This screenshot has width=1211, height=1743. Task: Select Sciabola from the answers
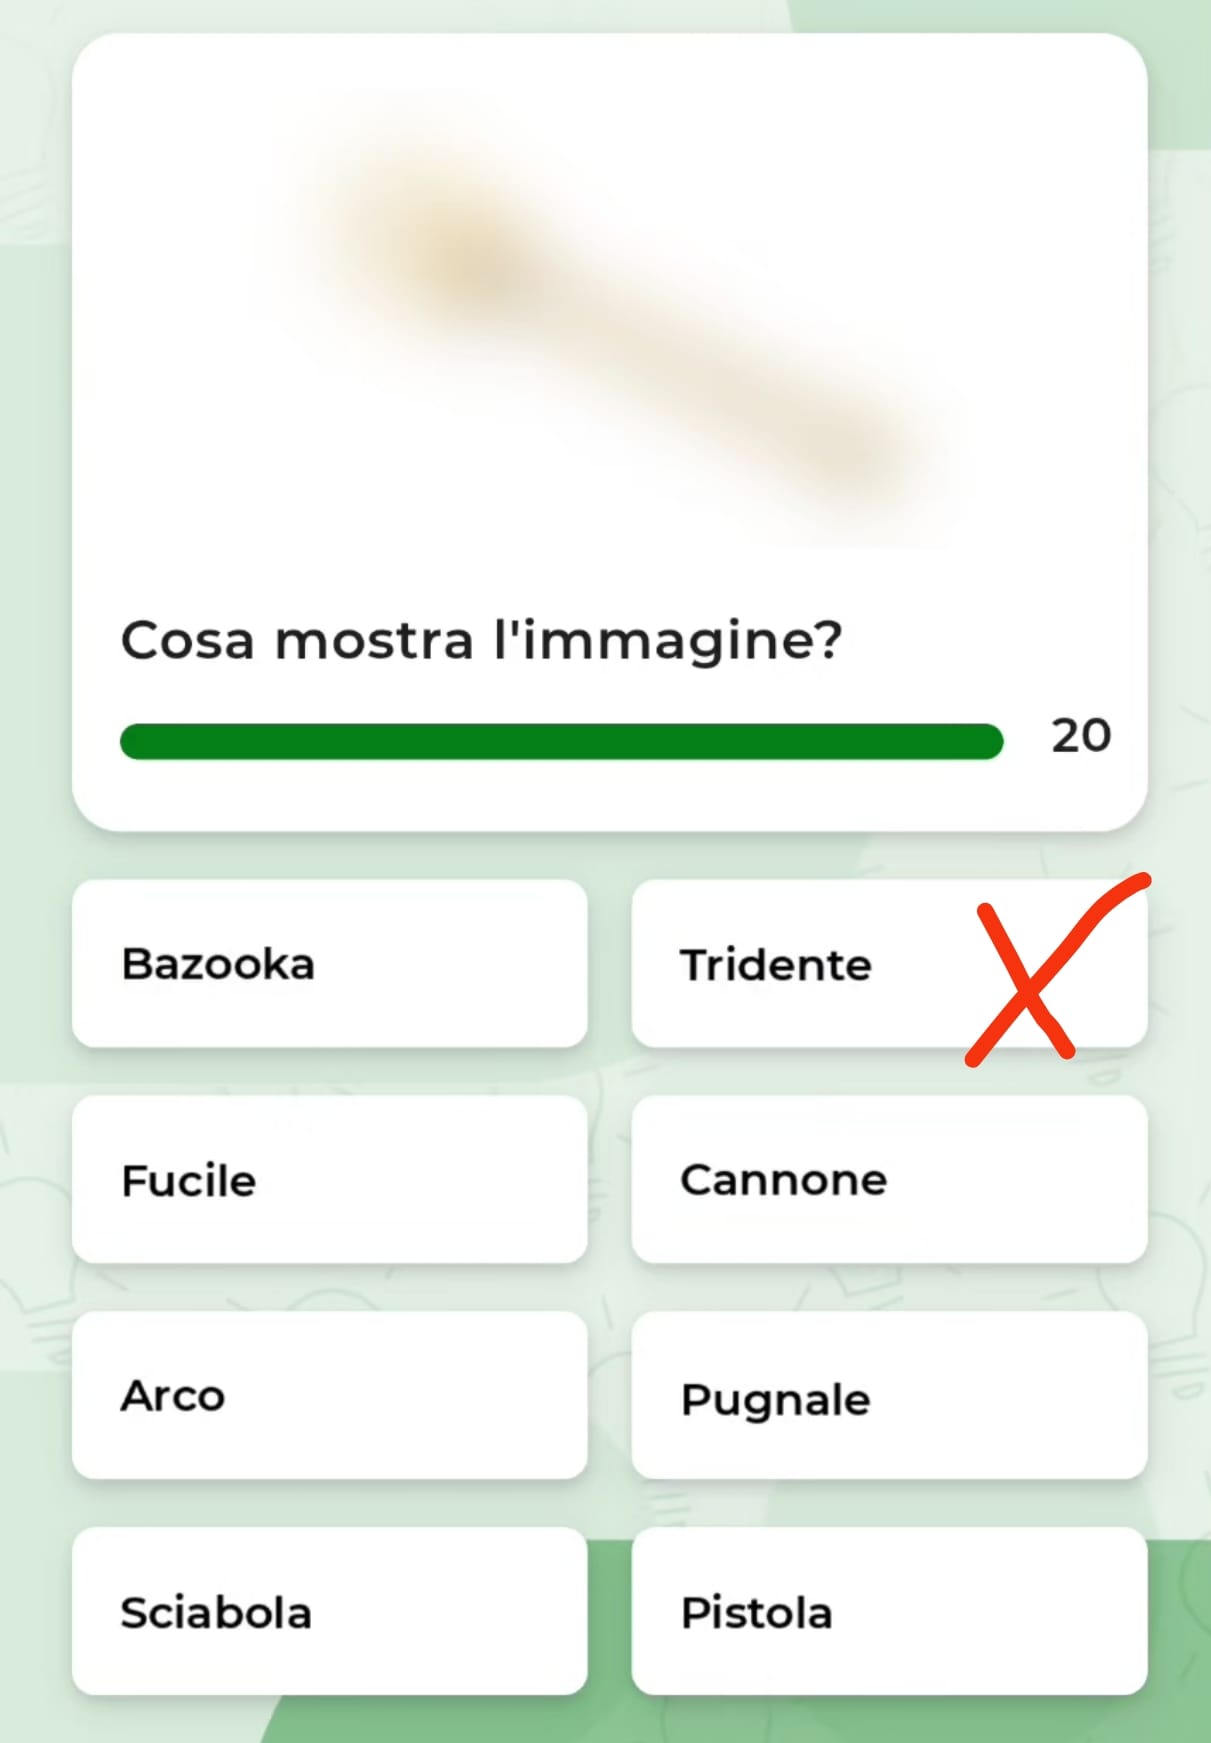[329, 1611]
